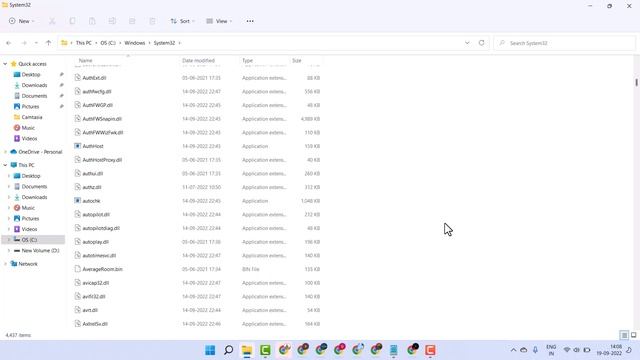Expand OS (C:) node arrow in sidebar

[9, 240]
